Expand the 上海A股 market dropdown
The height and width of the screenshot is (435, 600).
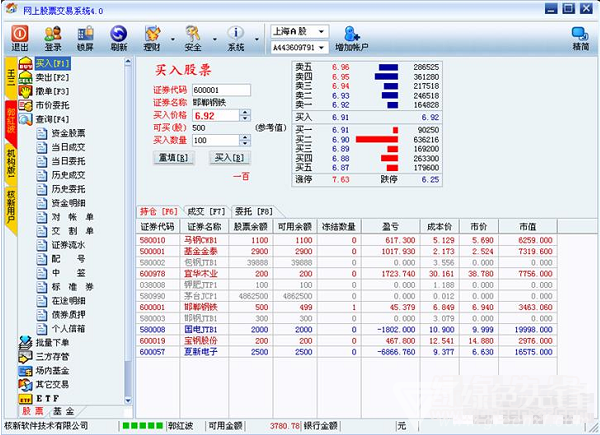[x=321, y=31]
